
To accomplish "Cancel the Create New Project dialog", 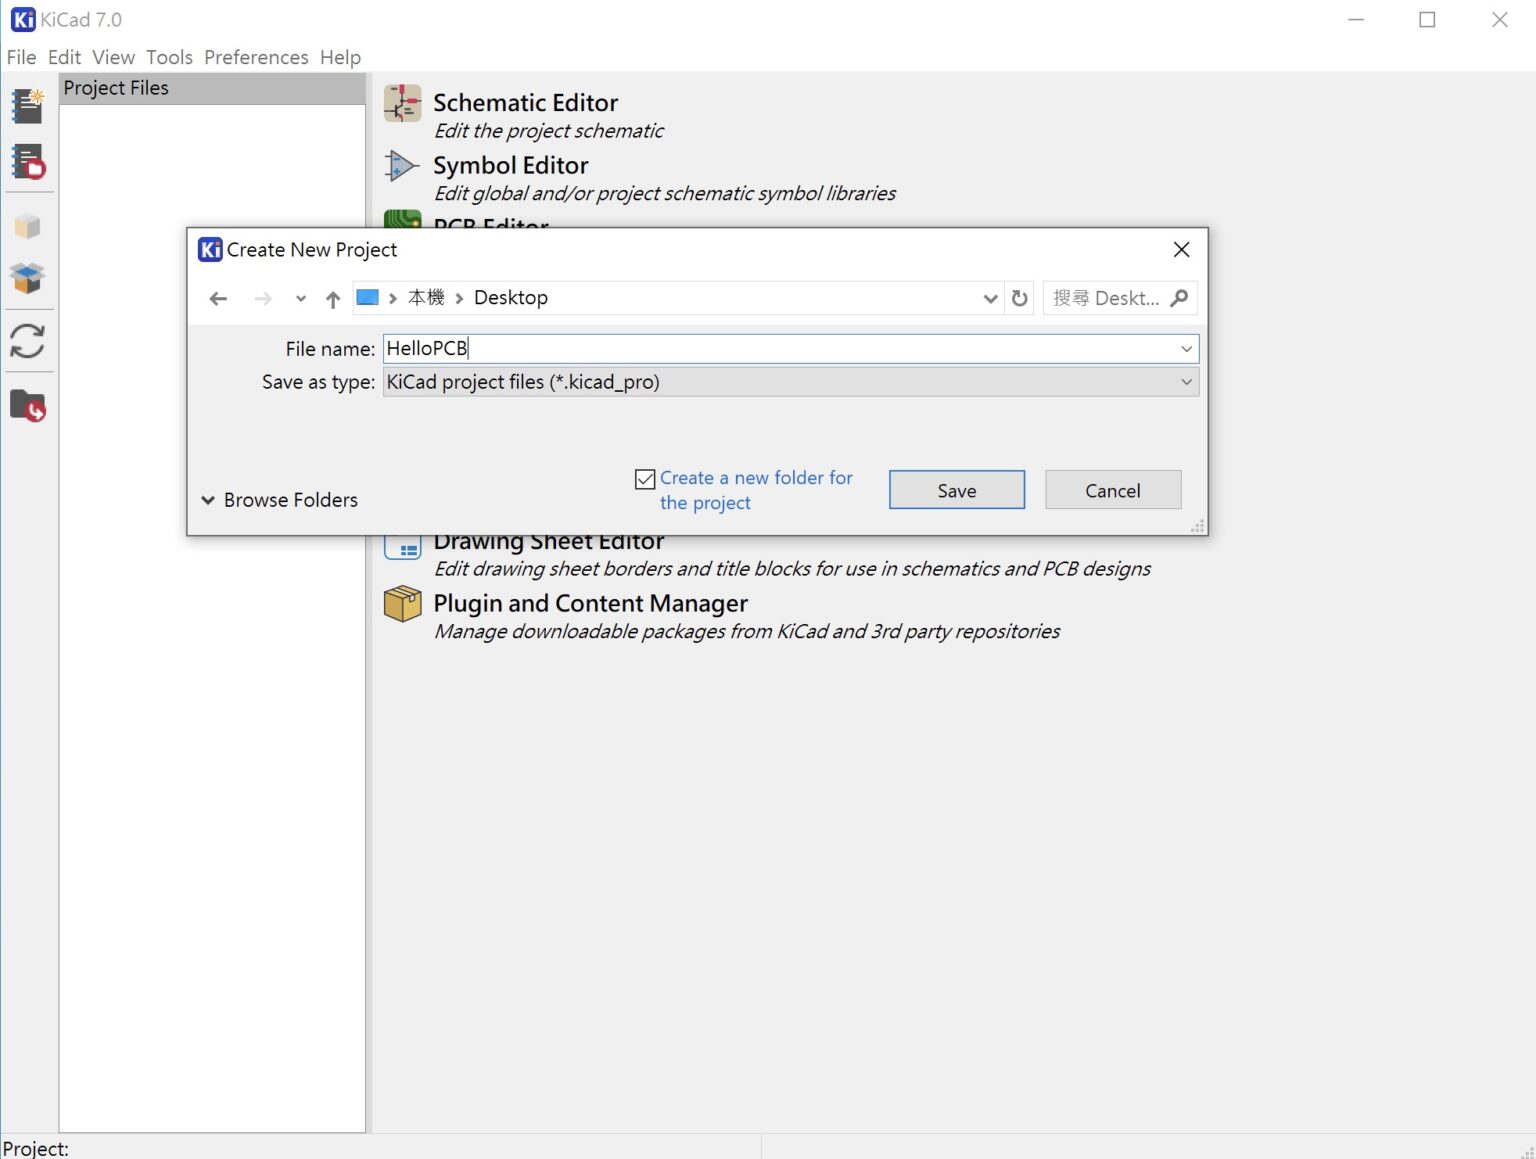I will (1113, 490).
